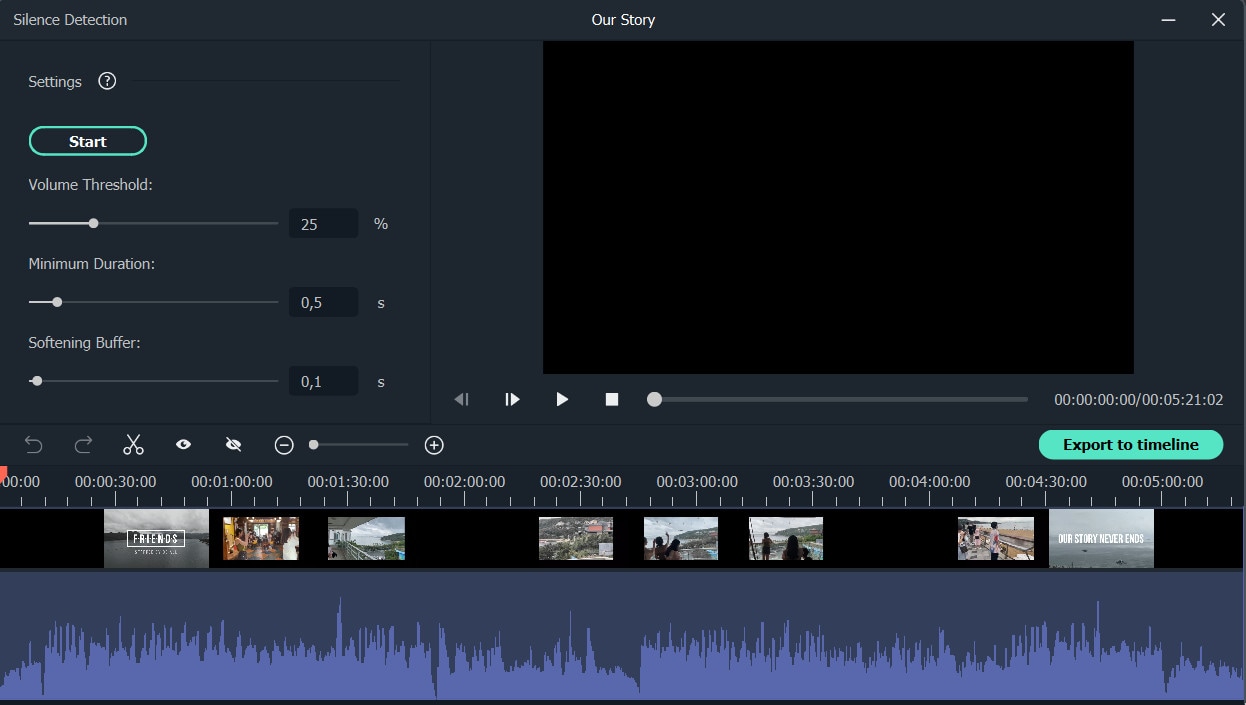The height and width of the screenshot is (705, 1246).
Task: Click Export to timeline button
Action: [x=1130, y=445]
